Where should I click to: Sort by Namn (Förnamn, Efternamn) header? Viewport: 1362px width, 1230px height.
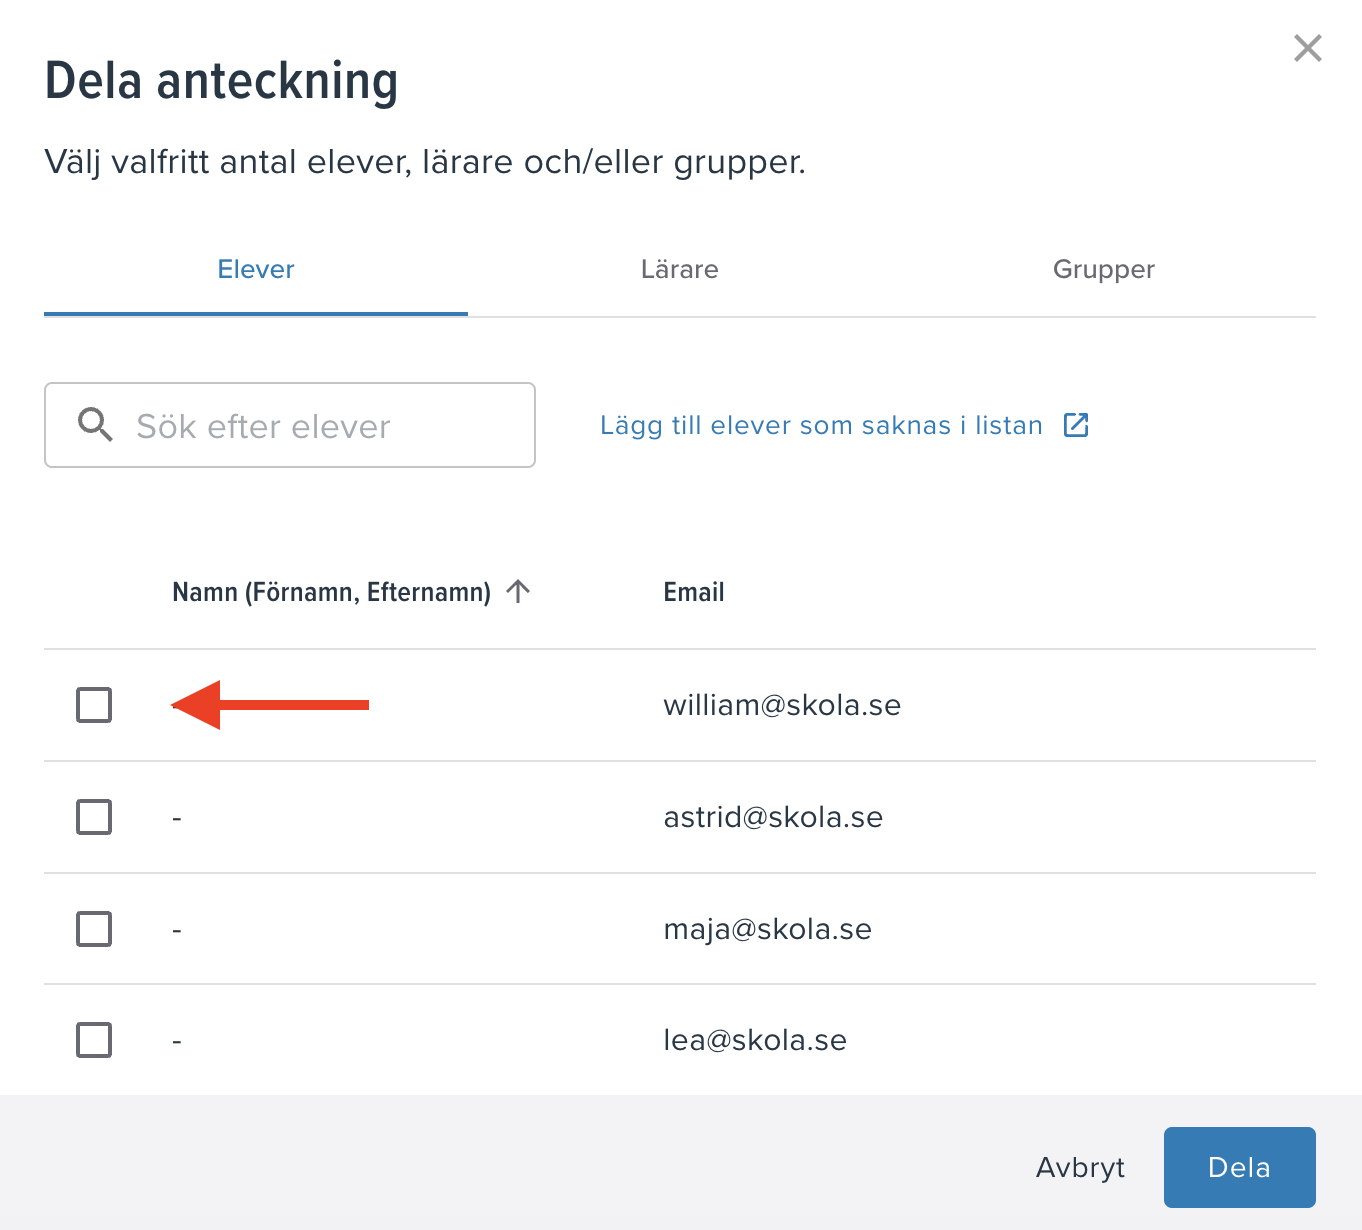[332, 592]
